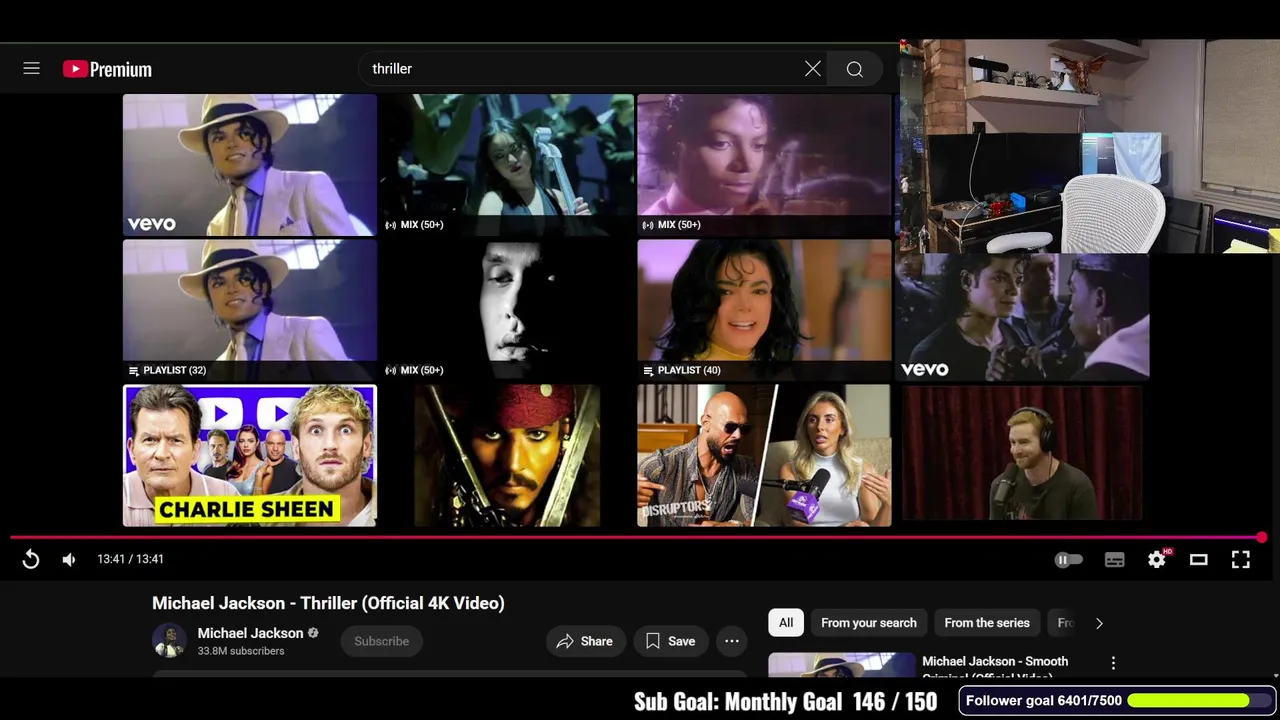Clear the search text with X

813,69
